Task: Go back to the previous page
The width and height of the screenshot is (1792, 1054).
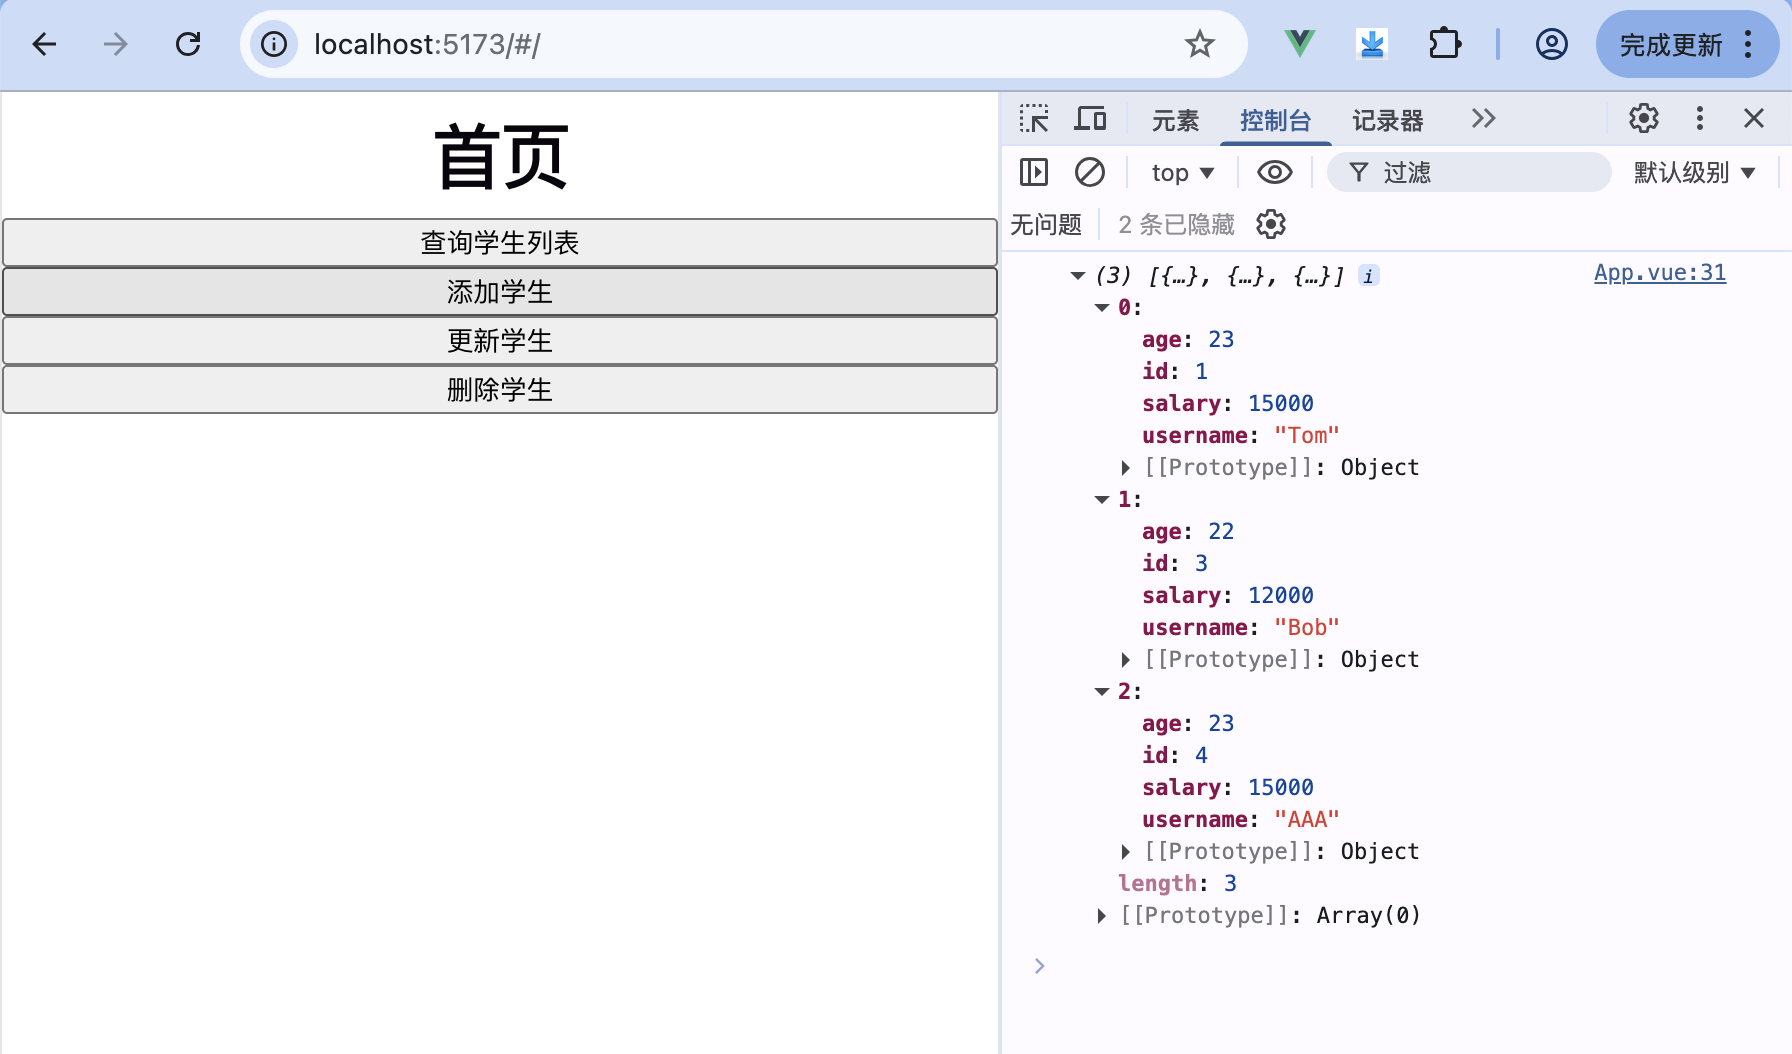Action: click(x=45, y=44)
